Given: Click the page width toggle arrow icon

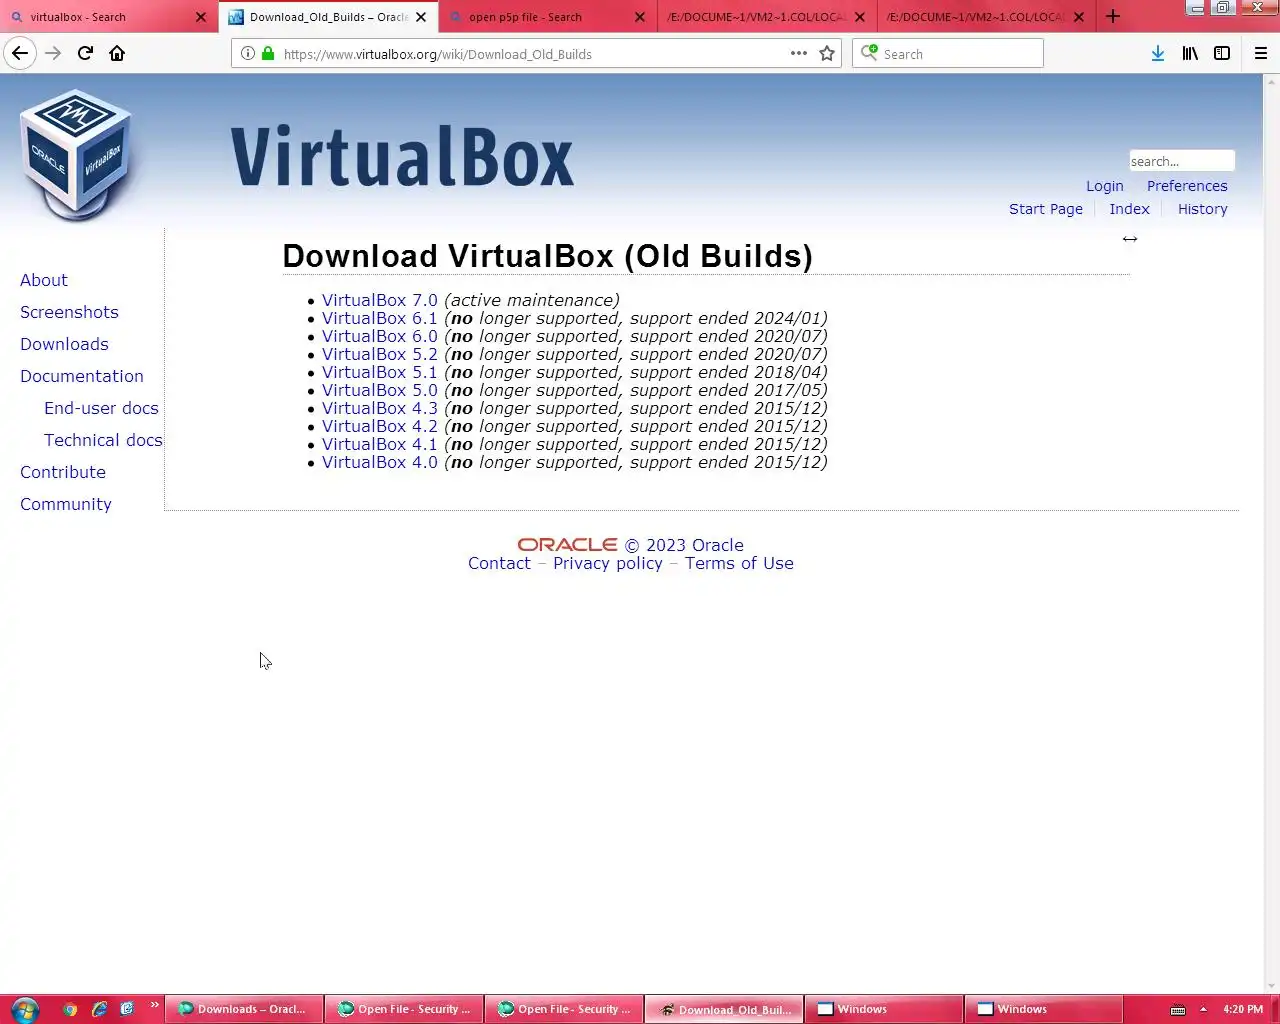Looking at the screenshot, I should coord(1130,239).
